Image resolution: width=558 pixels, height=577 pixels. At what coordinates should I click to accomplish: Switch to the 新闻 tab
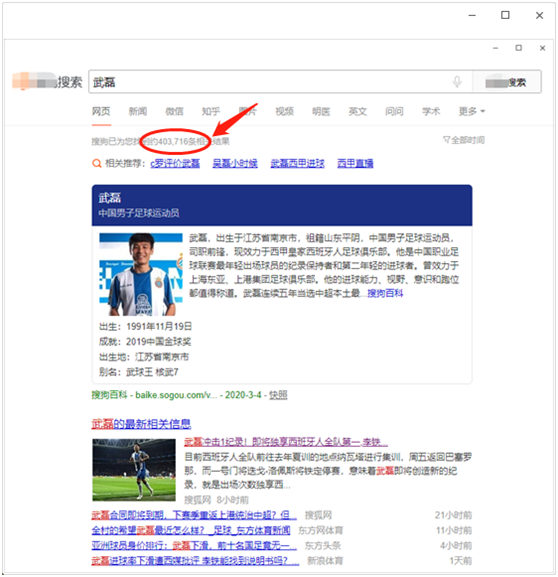pos(138,111)
